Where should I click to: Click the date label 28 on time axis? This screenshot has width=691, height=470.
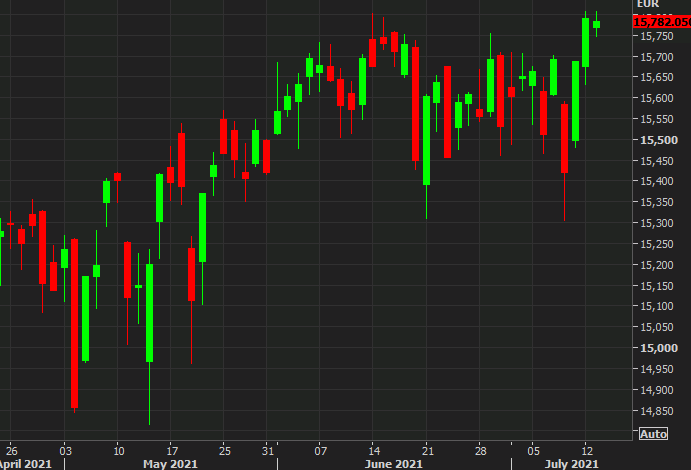click(480, 451)
